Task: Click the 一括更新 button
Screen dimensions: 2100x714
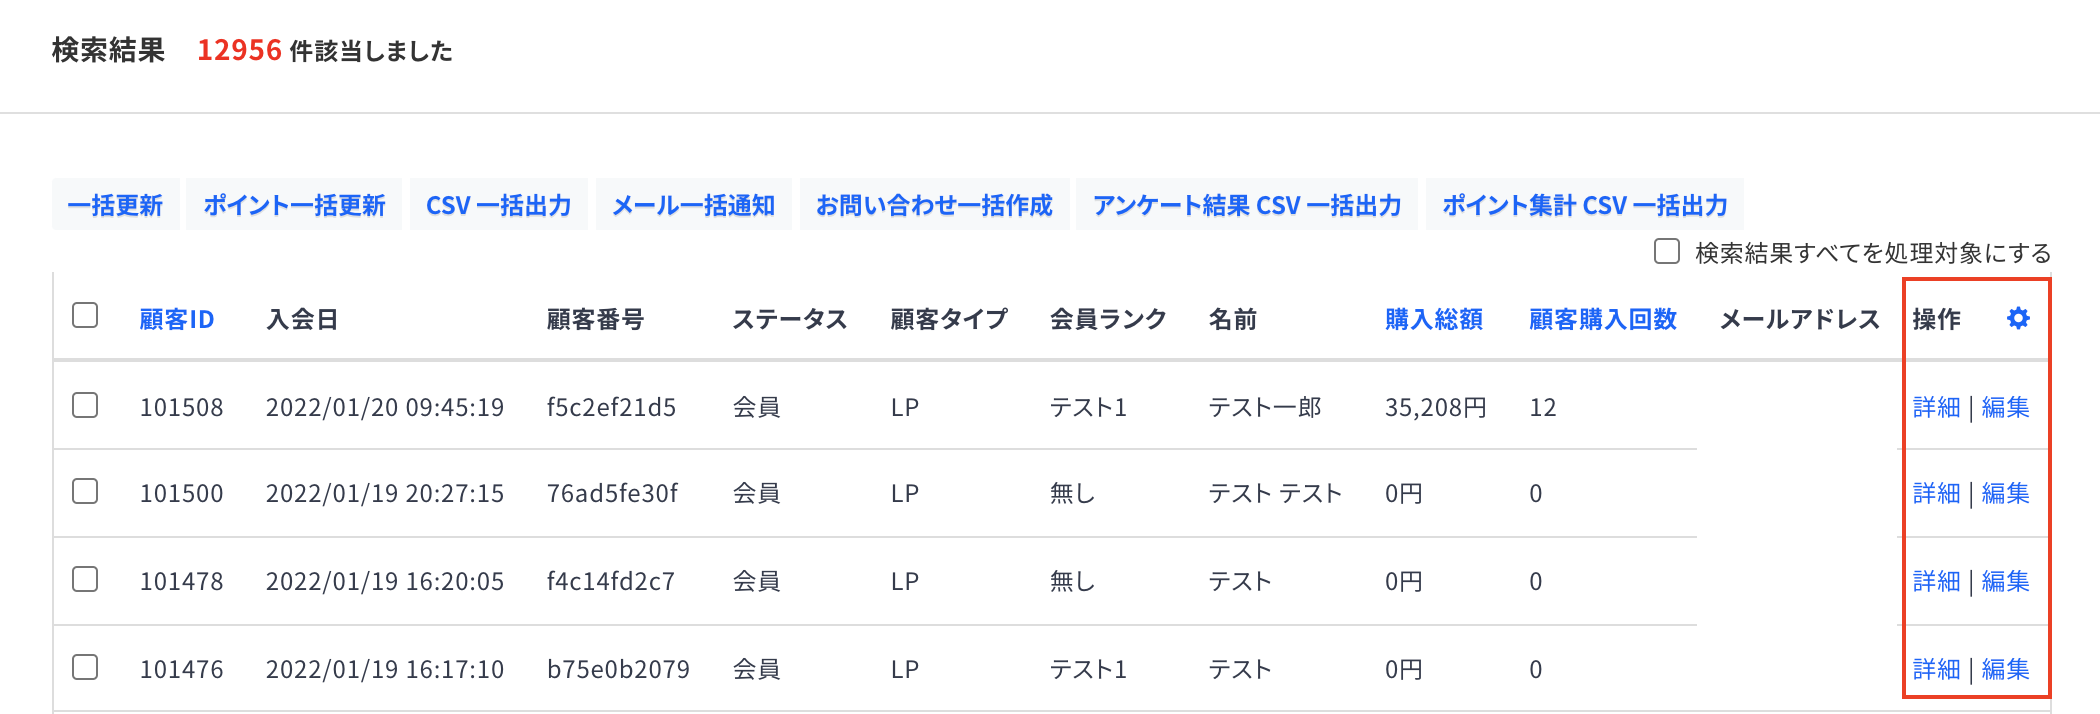Action: [115, 205]
